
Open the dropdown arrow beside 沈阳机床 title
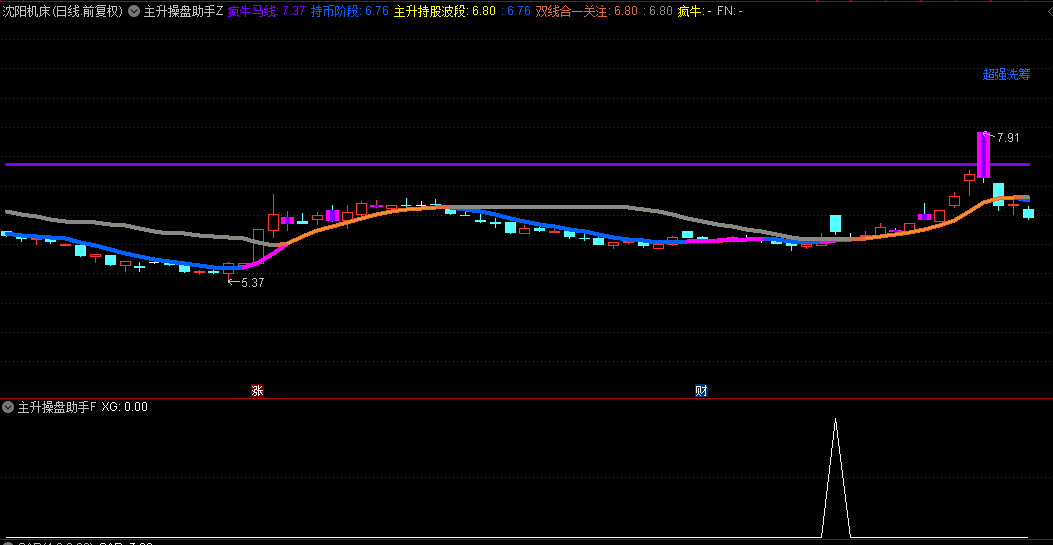click(134, 11)
